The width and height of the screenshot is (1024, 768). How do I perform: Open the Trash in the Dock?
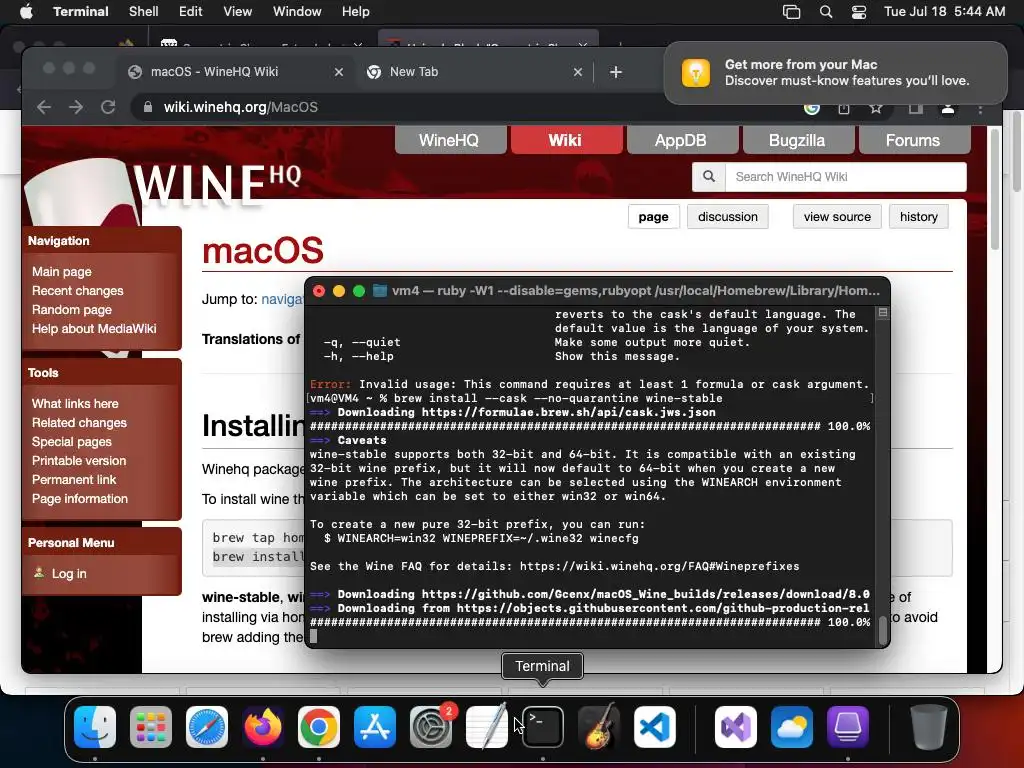tap(929, 727)
